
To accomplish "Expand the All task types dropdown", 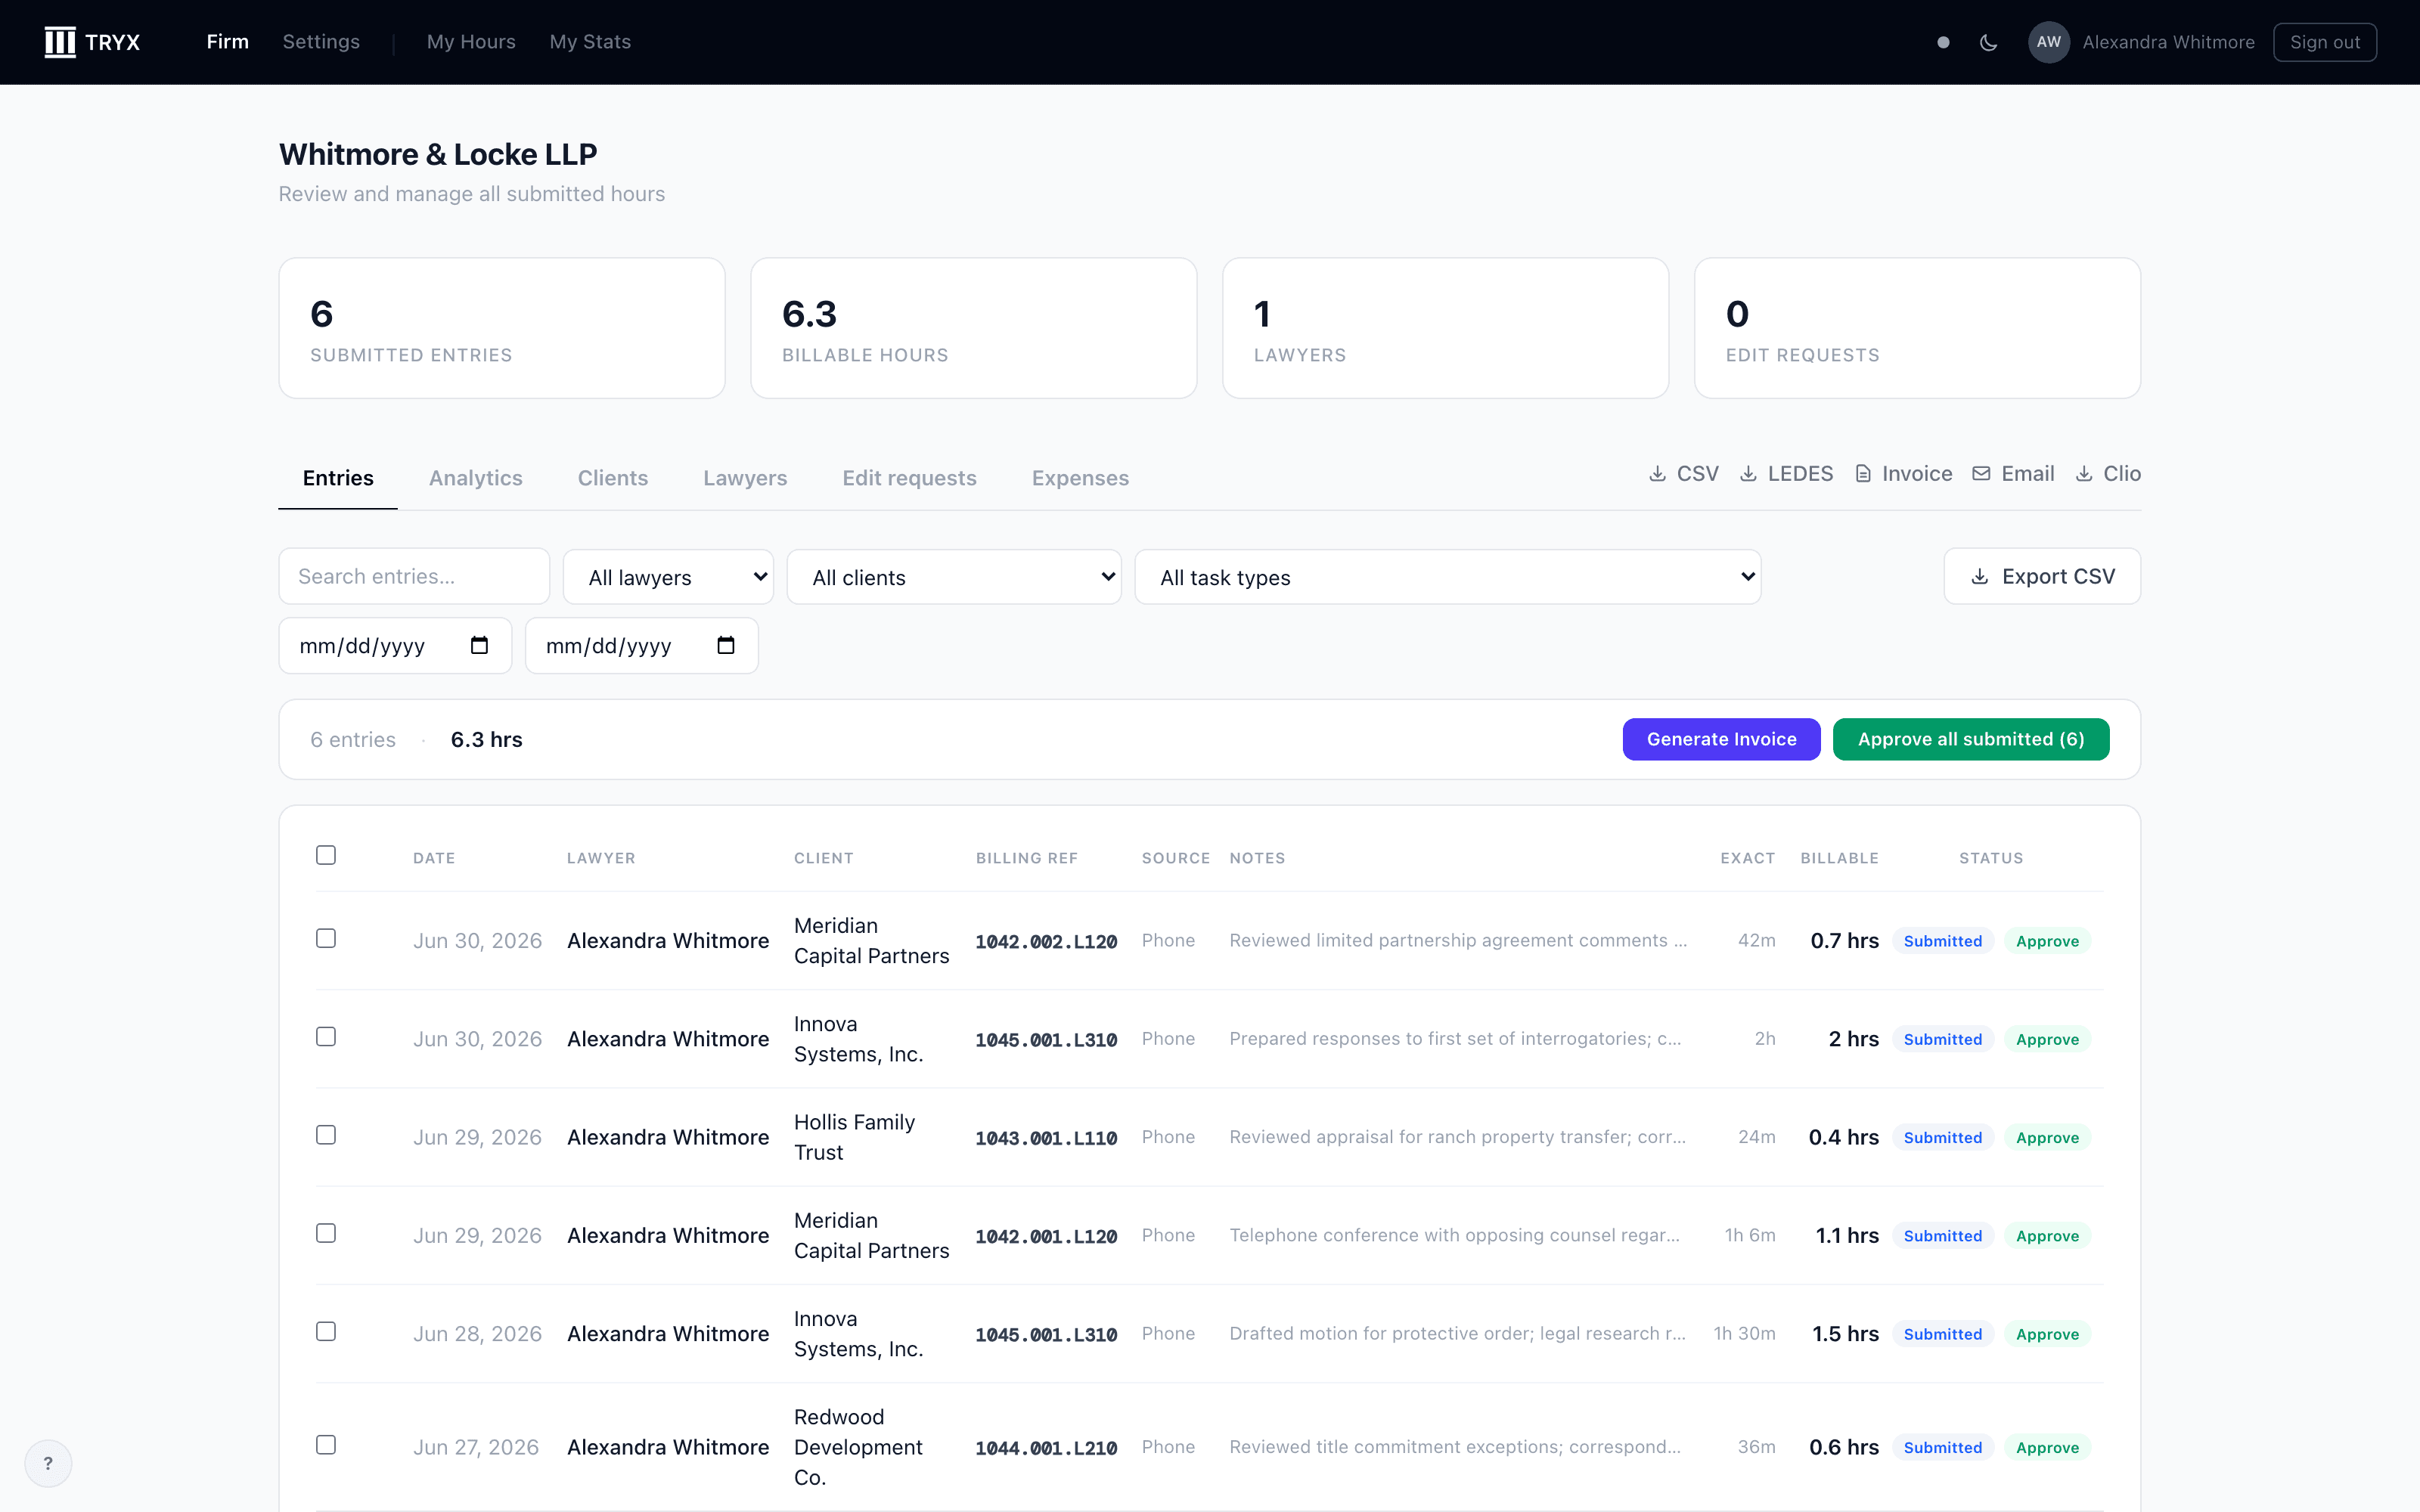I will point(1448,577).
